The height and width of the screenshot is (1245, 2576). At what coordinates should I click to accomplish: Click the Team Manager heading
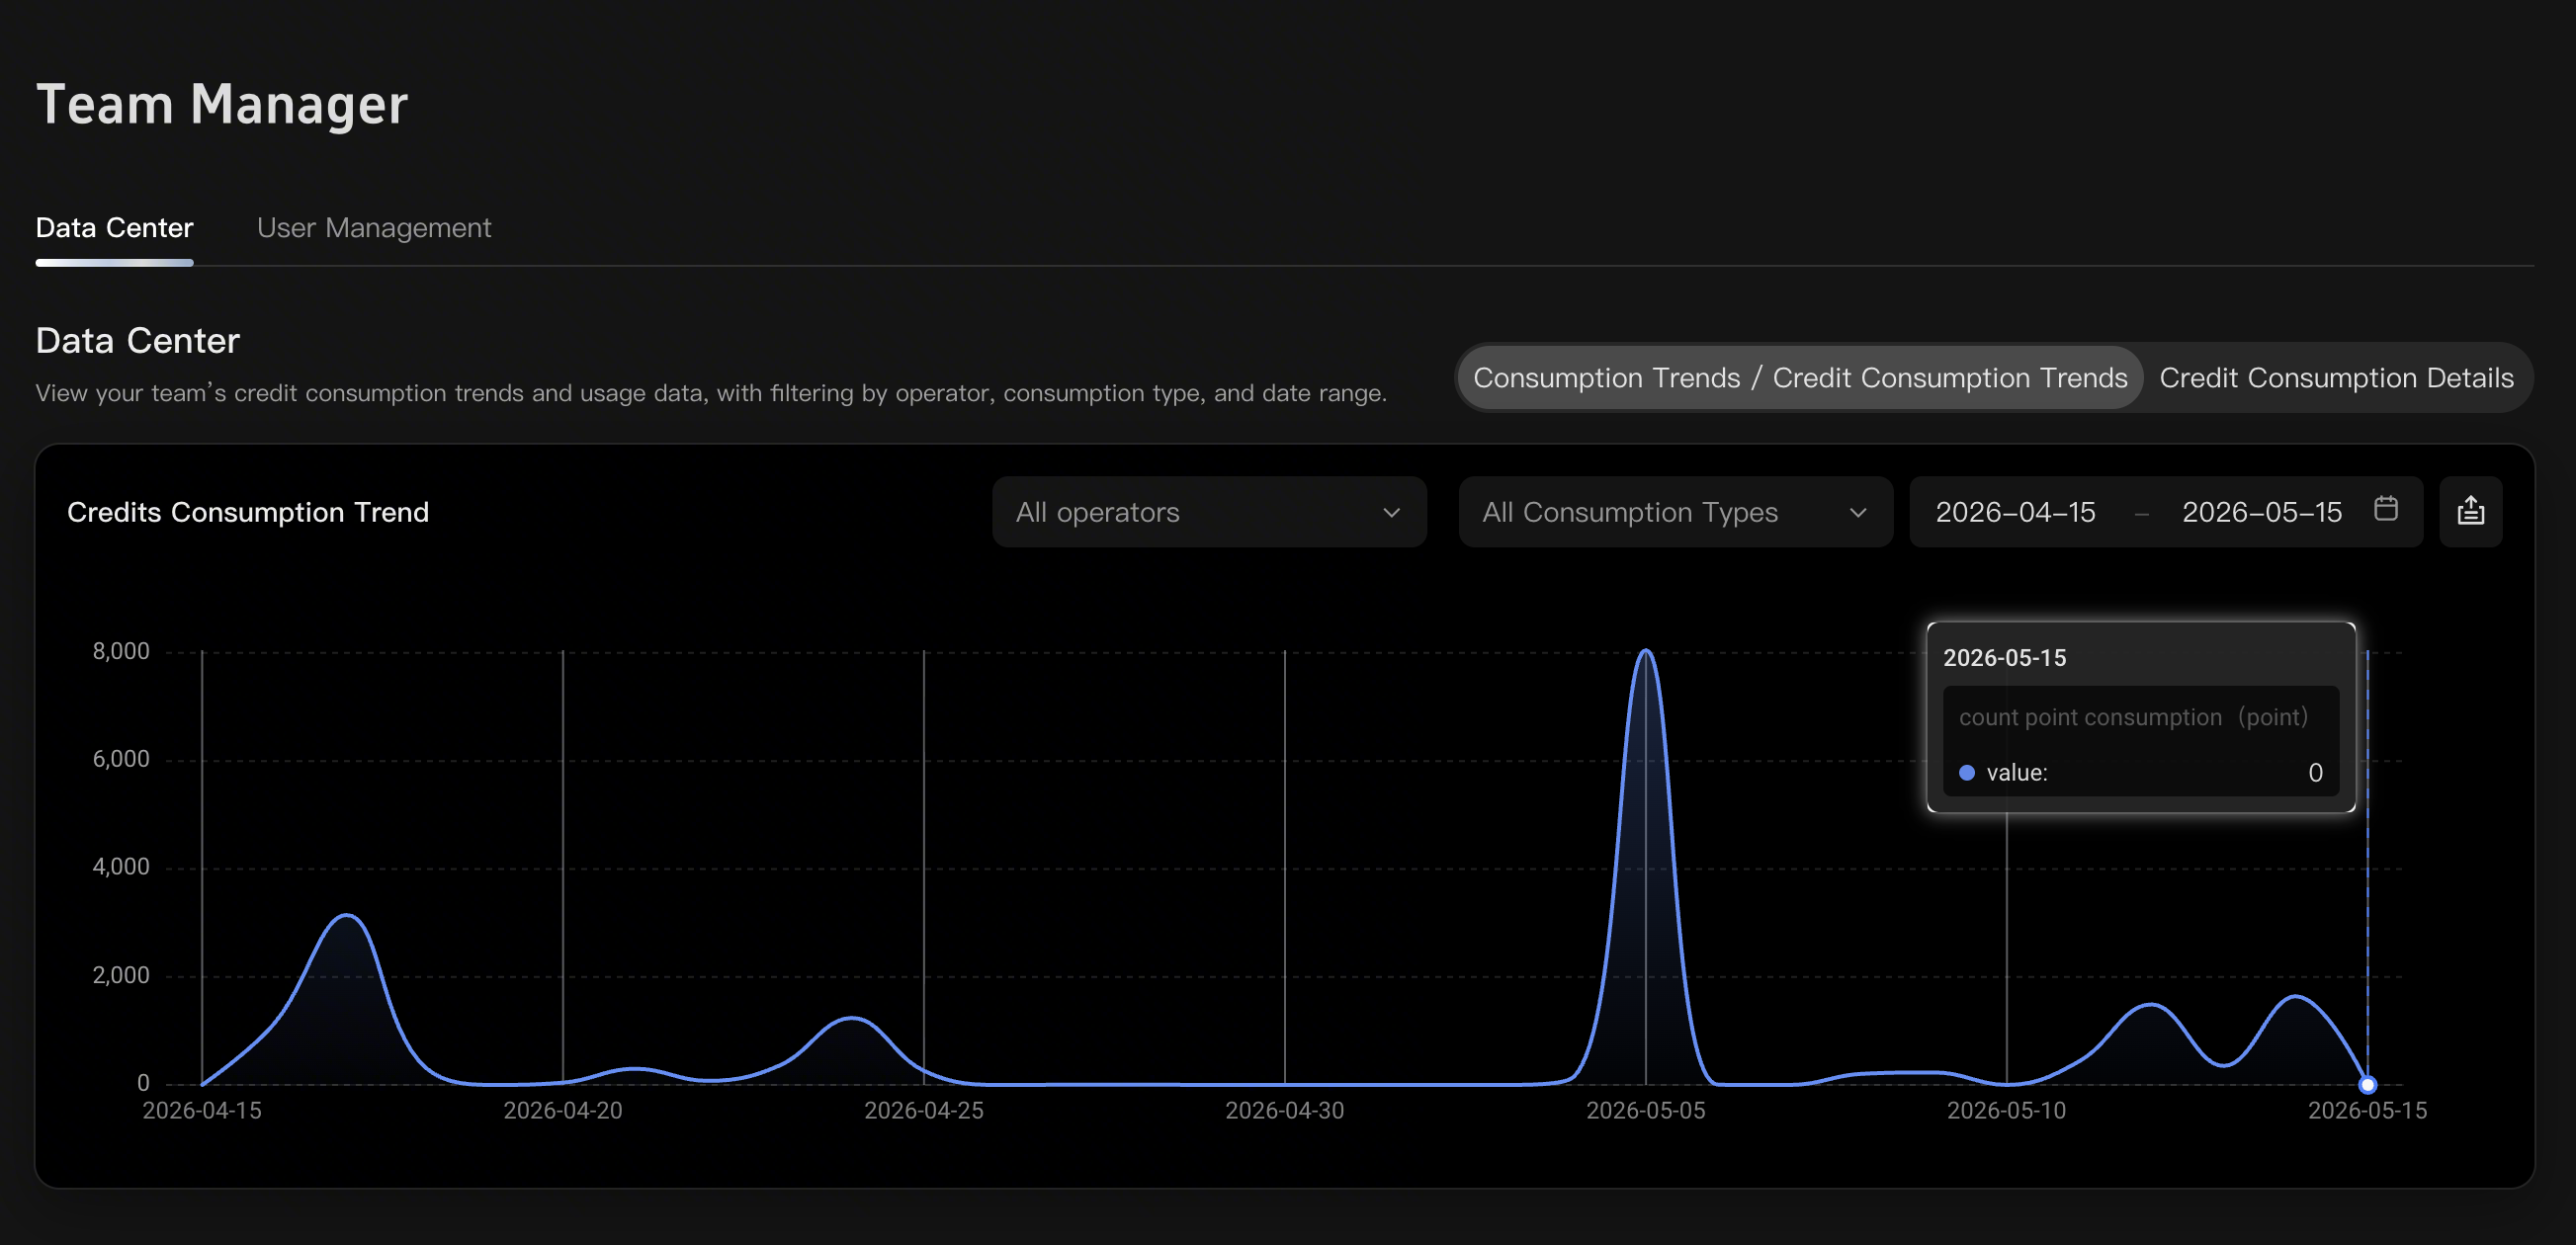click(x=222, y=104)
